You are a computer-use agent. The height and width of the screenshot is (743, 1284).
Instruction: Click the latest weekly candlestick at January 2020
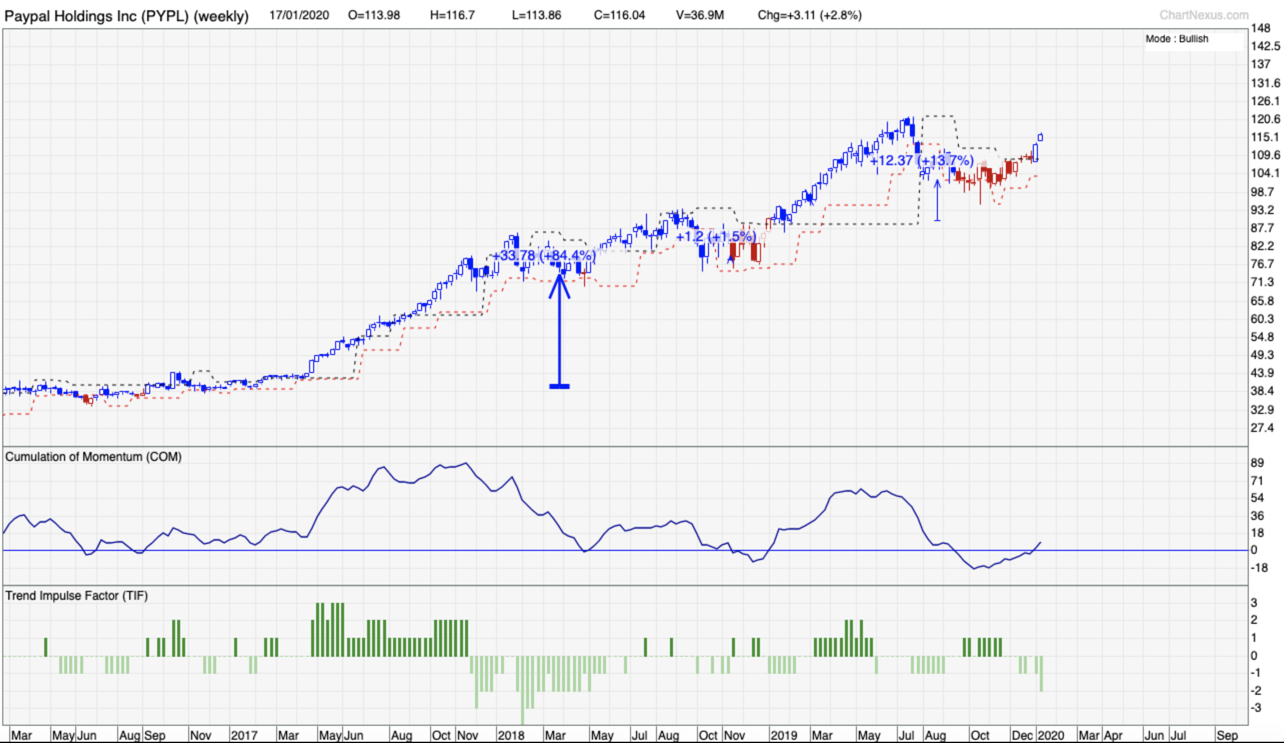(1041, 137)
